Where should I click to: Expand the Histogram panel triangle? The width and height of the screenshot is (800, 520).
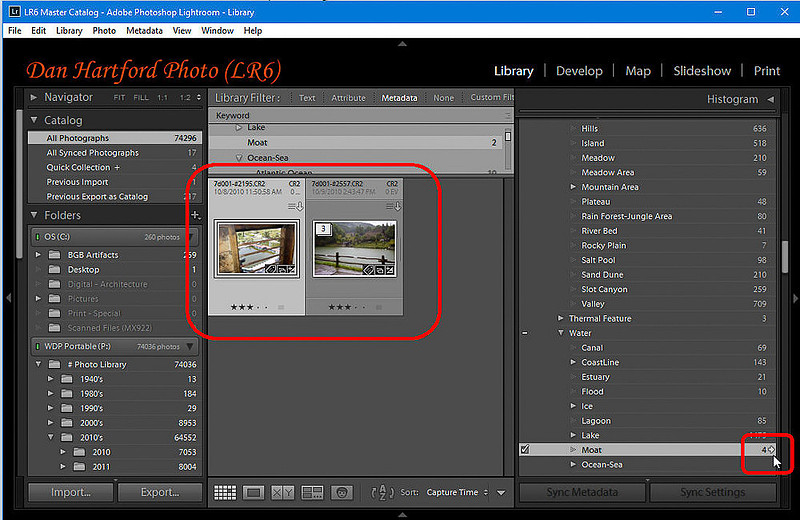pyautogui.click(x=770, y=99)
